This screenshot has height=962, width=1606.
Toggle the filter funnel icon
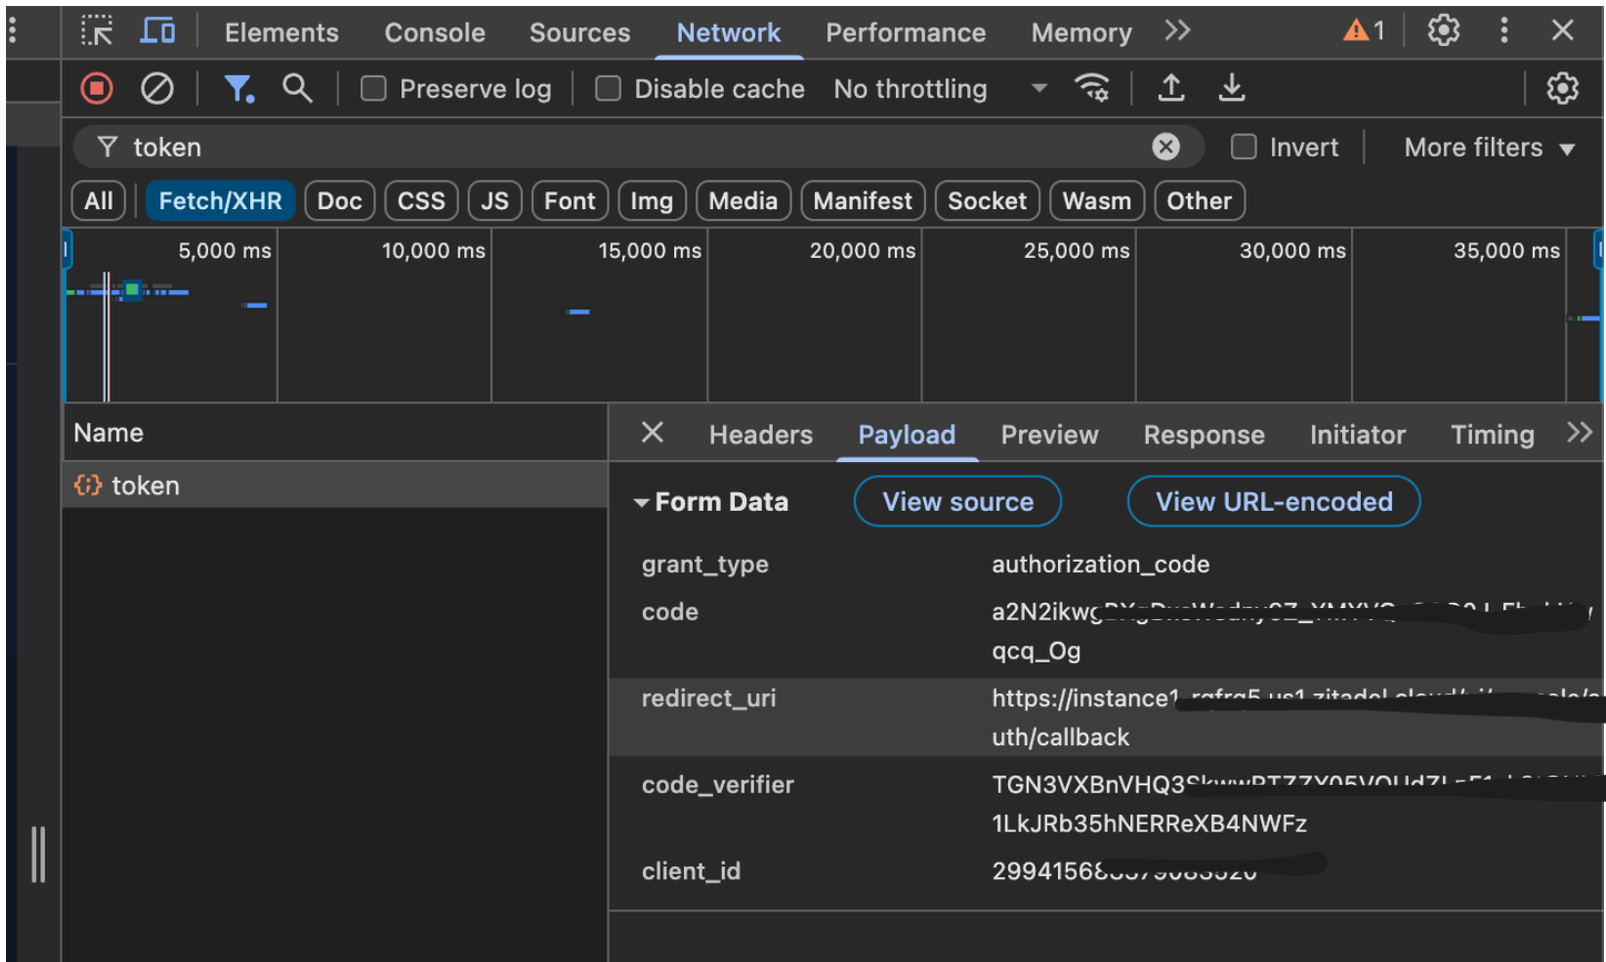[238, 89]
